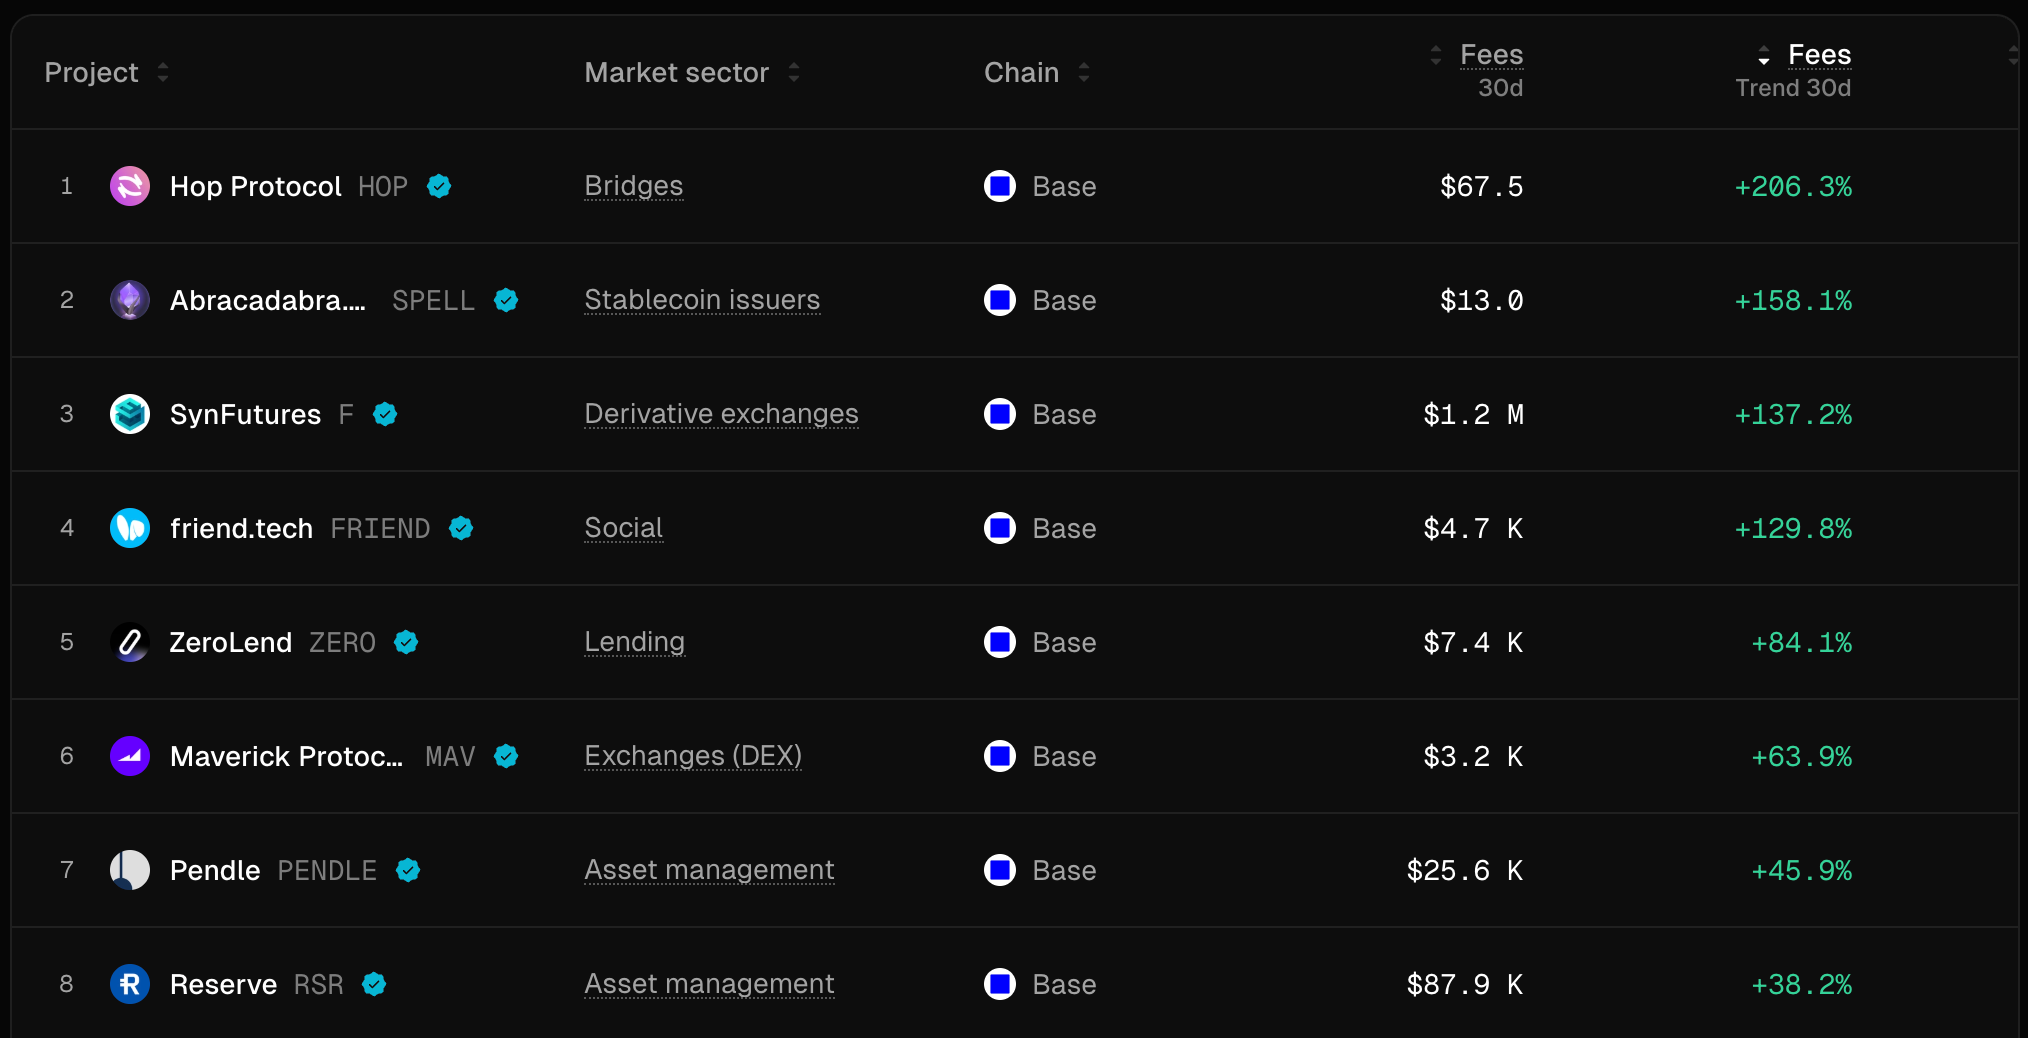Screen dimensions: 2028x1038
Task: Click the Abracadabra project logo icon
Action: 130,300
